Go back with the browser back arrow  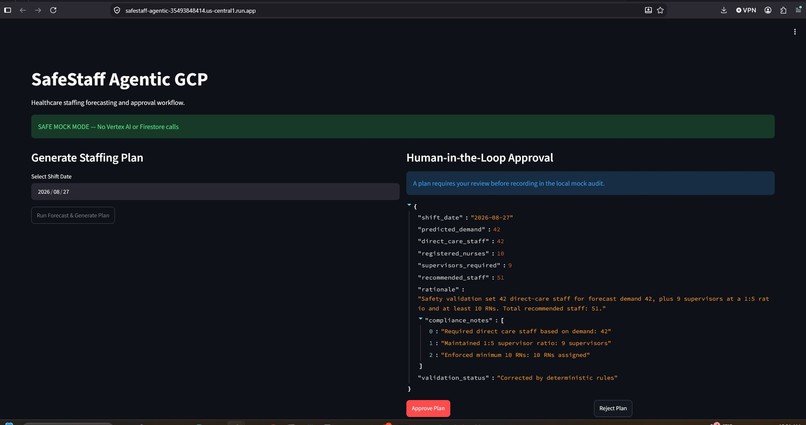tap(23, 10)
